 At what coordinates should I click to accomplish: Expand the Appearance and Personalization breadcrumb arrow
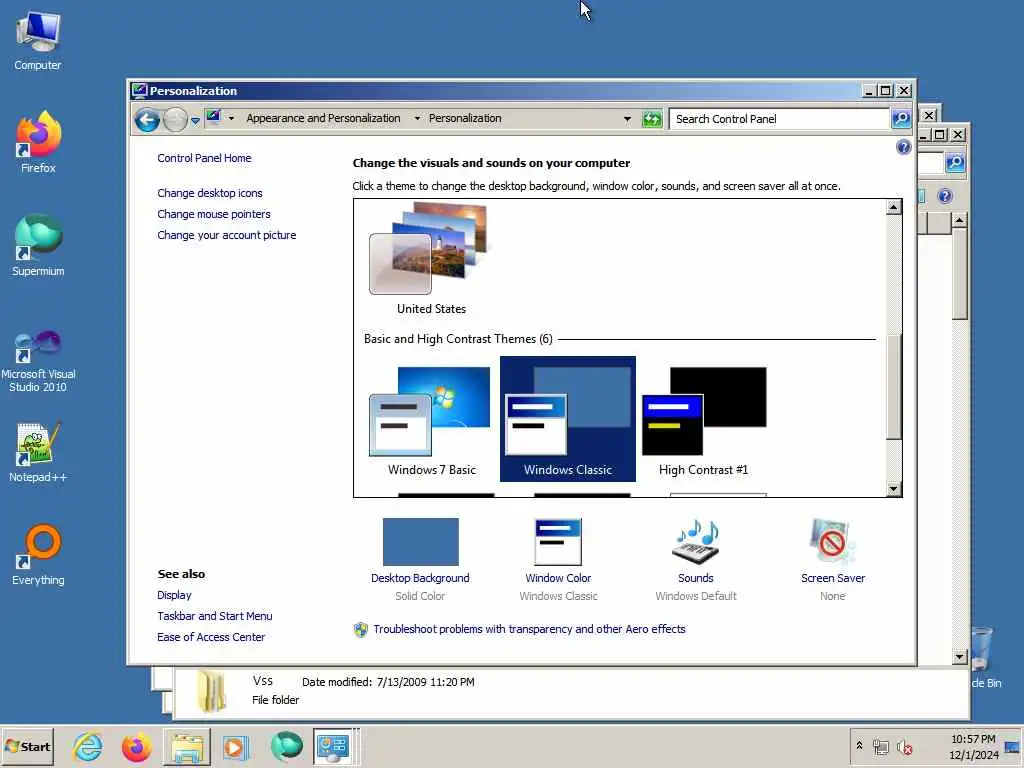417,118
